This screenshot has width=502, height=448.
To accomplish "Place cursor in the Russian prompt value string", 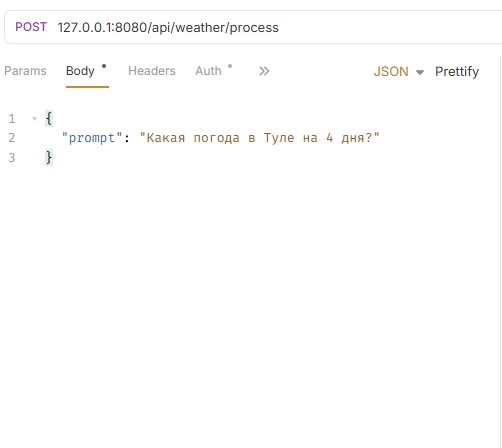I will (259, 138).
